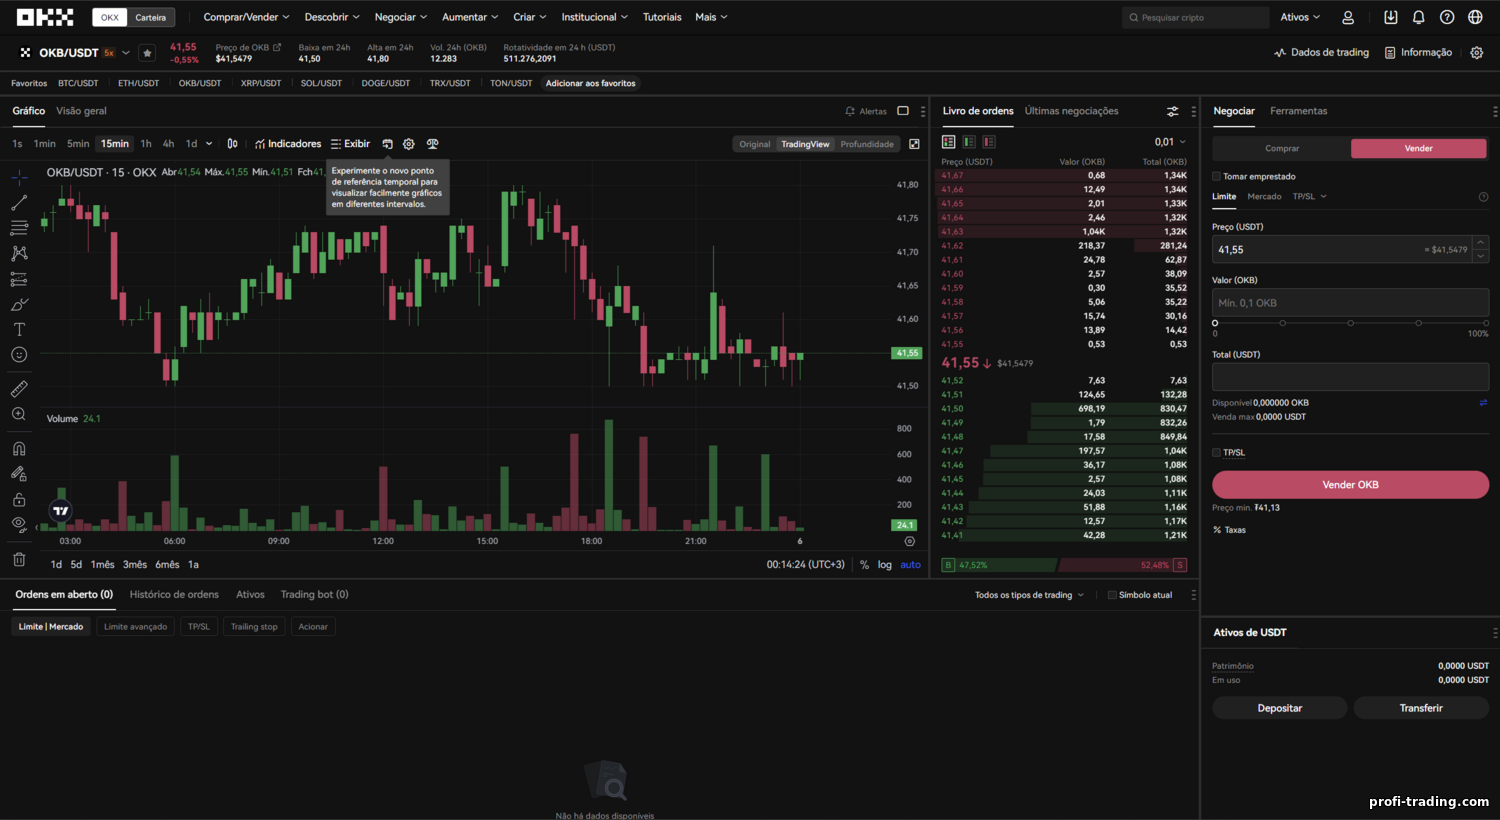1500x820 pixels.
Task: Open the forecasting and measurement tools
Action: click(19, 279)
